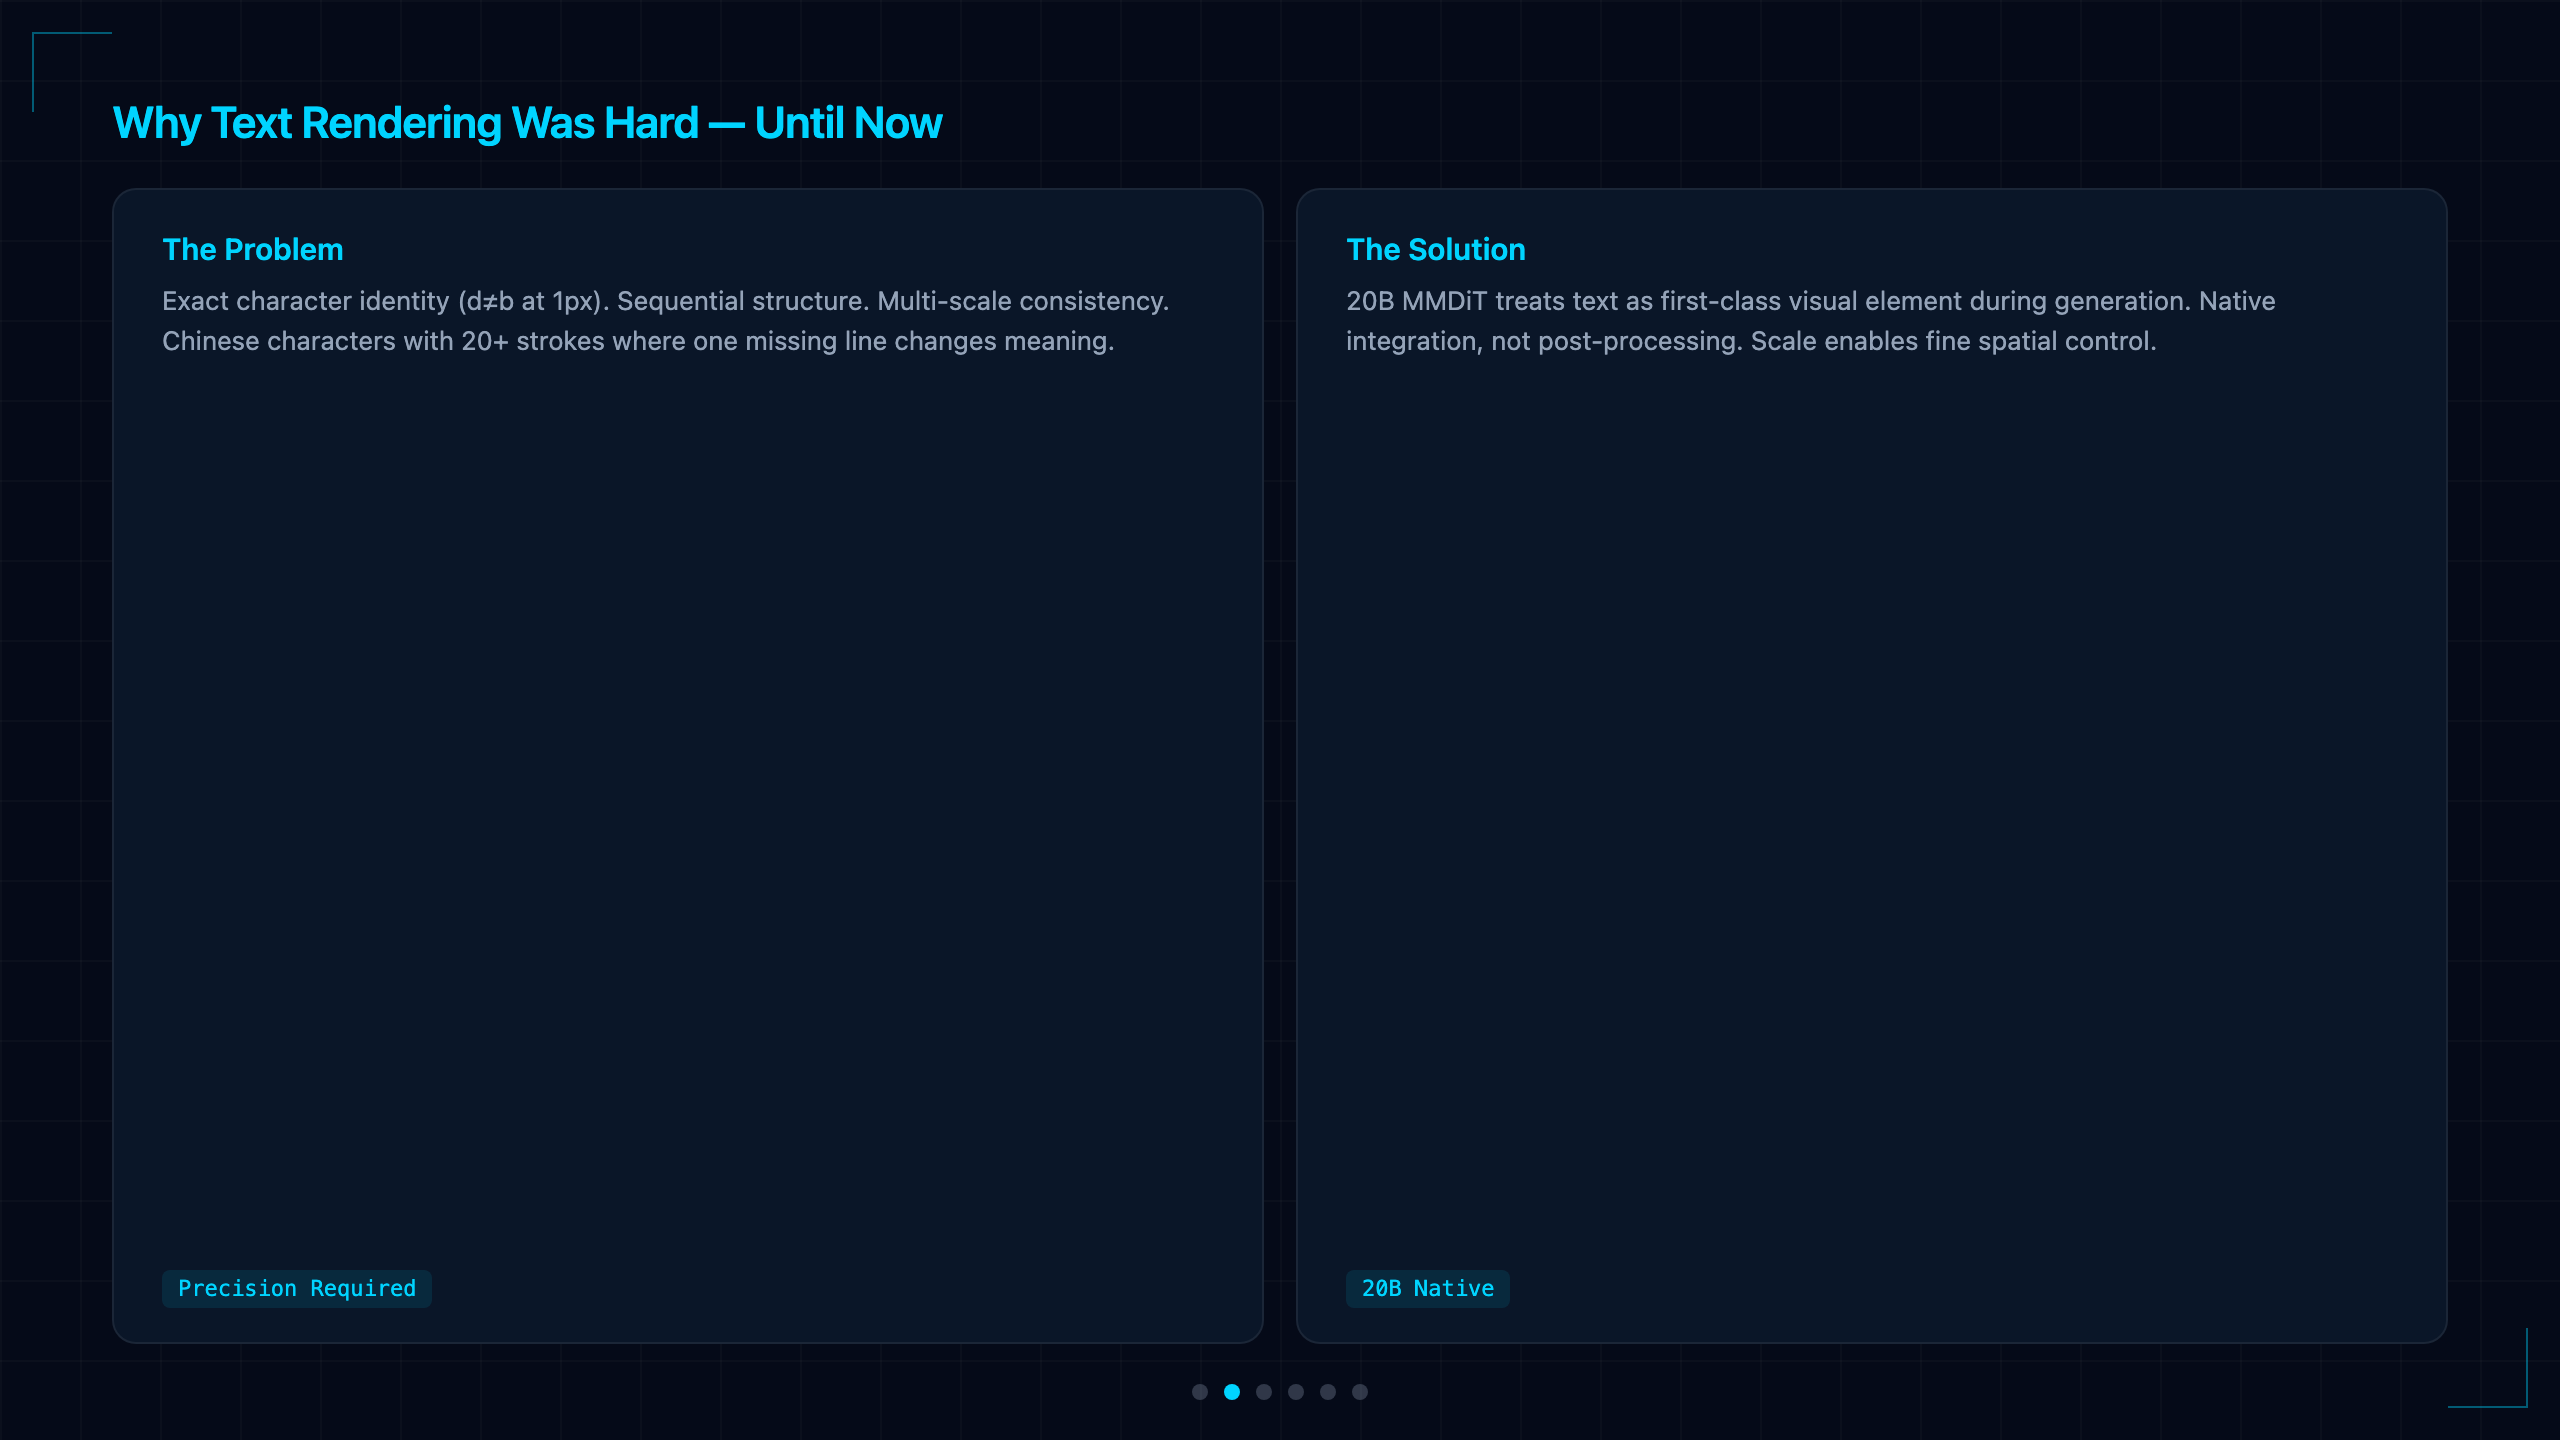Jump to the third slide dot
The image size is (2560, 1440).
point(1264,1392)
